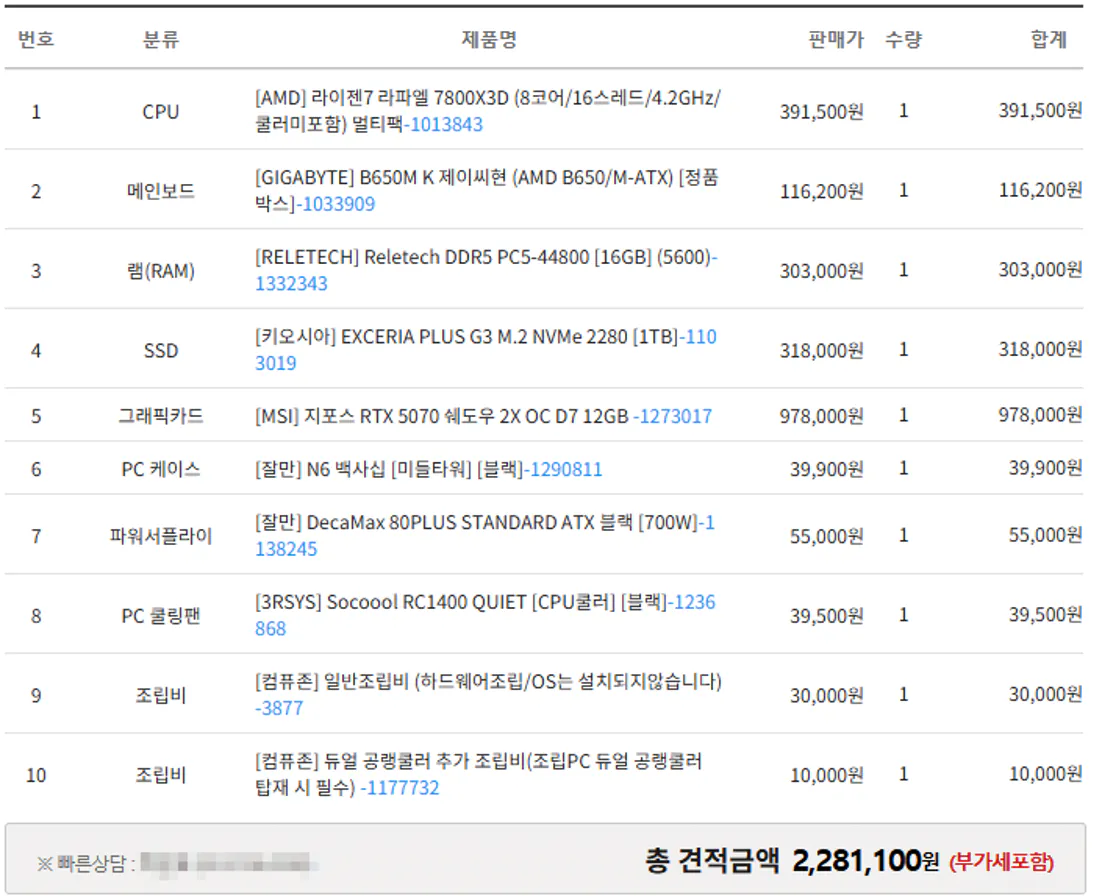Image resolution: width=1102 pixels, height=896 pixels.
Task: Click the Reletech DDR5 RAM product code link
Action: 291,284
